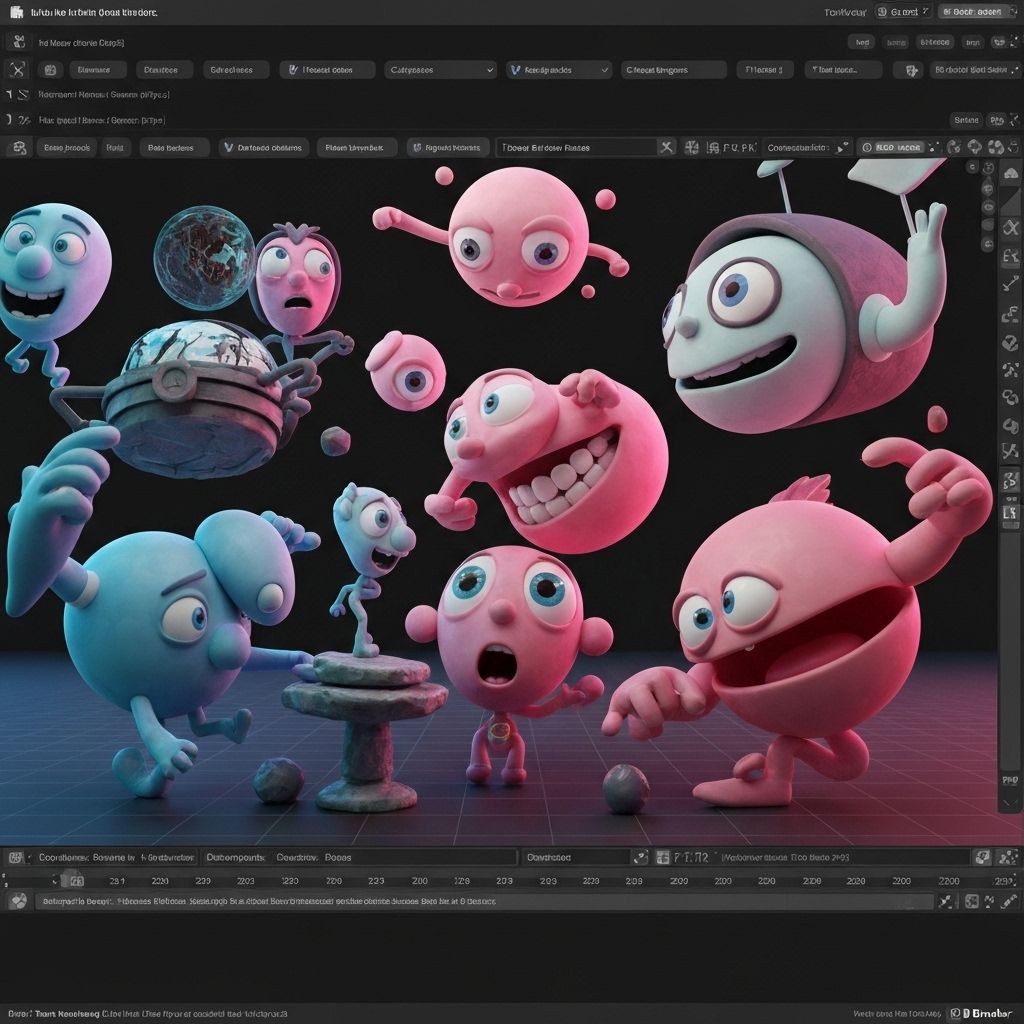
Task: Select the crossed tools icon left of the second toolbar row
Action: pyautogui.click(x=17, y=69)
